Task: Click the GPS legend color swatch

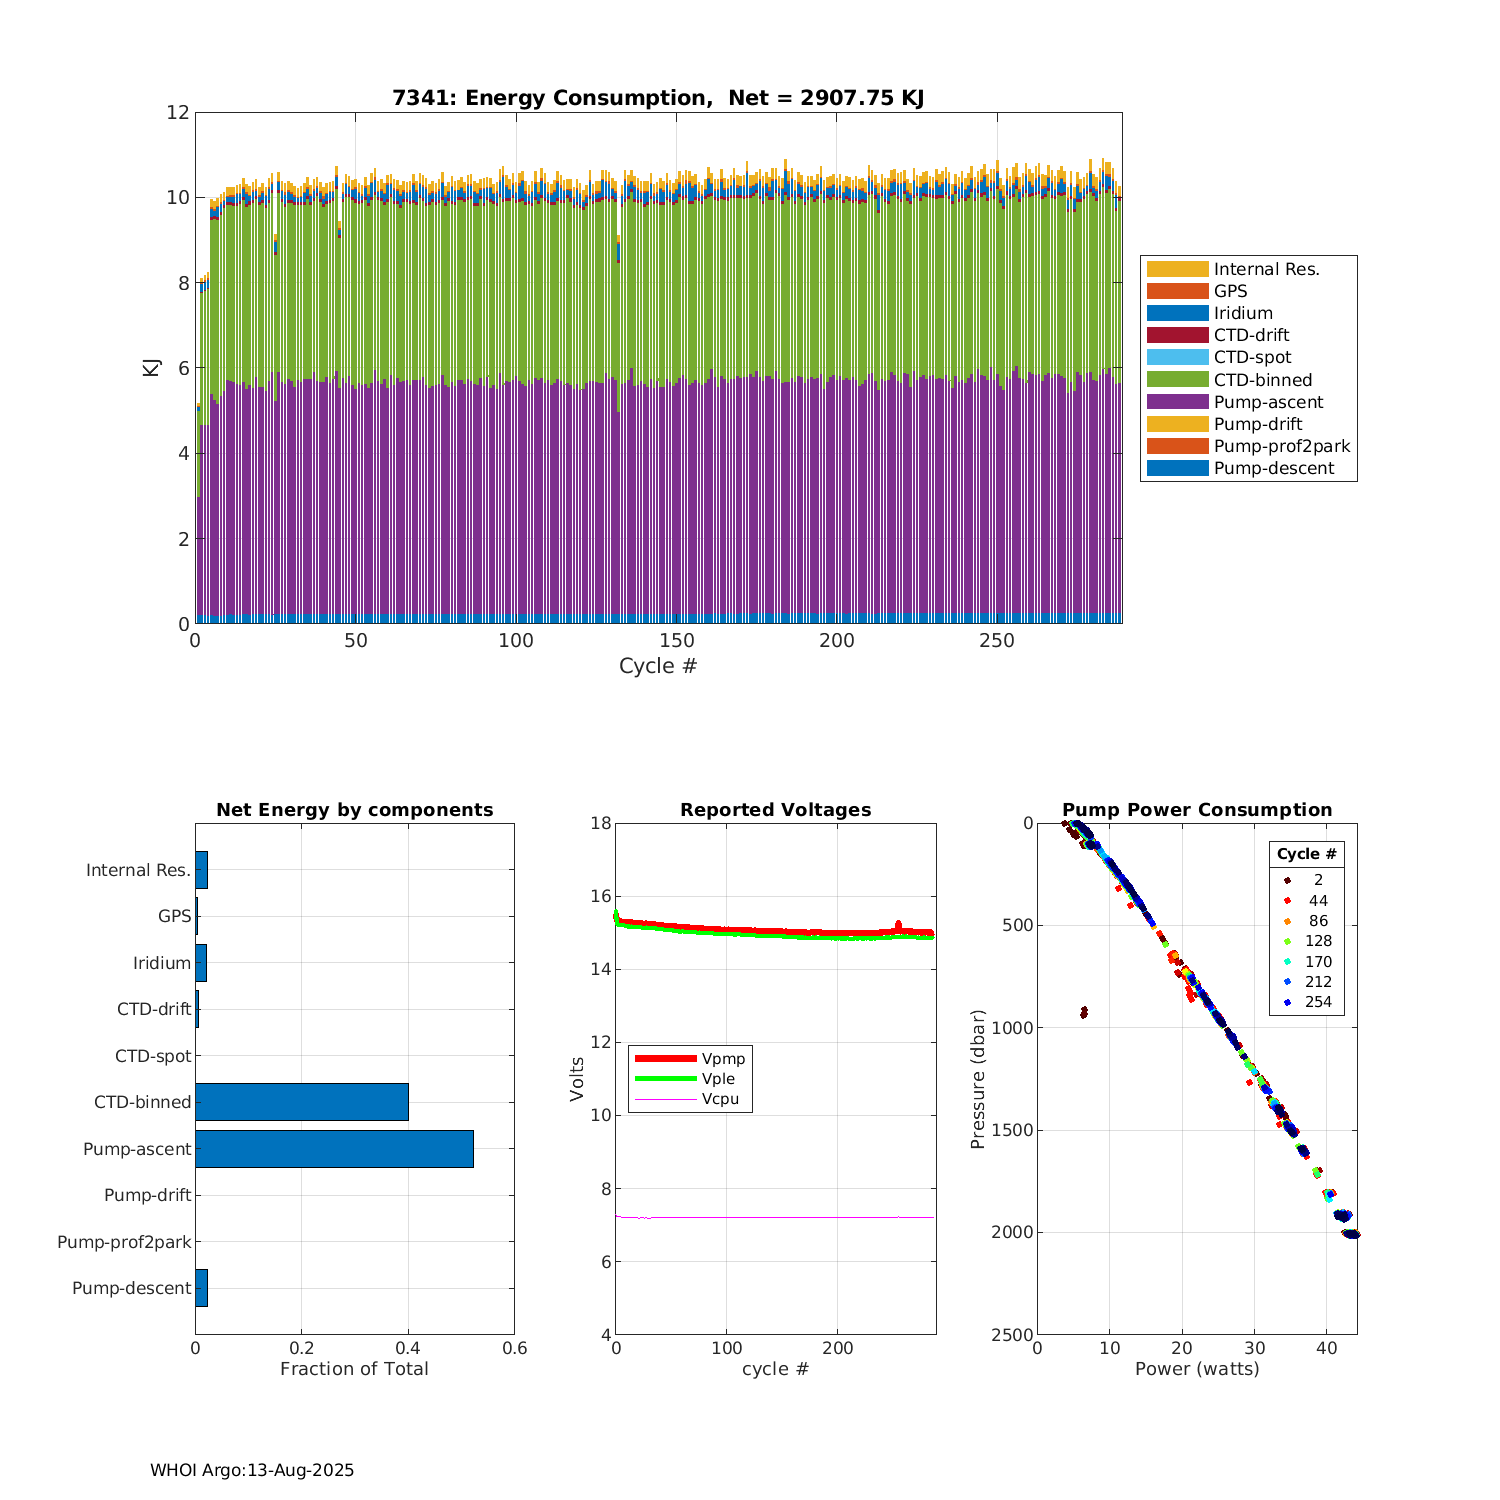Action: click(1177, 291)
